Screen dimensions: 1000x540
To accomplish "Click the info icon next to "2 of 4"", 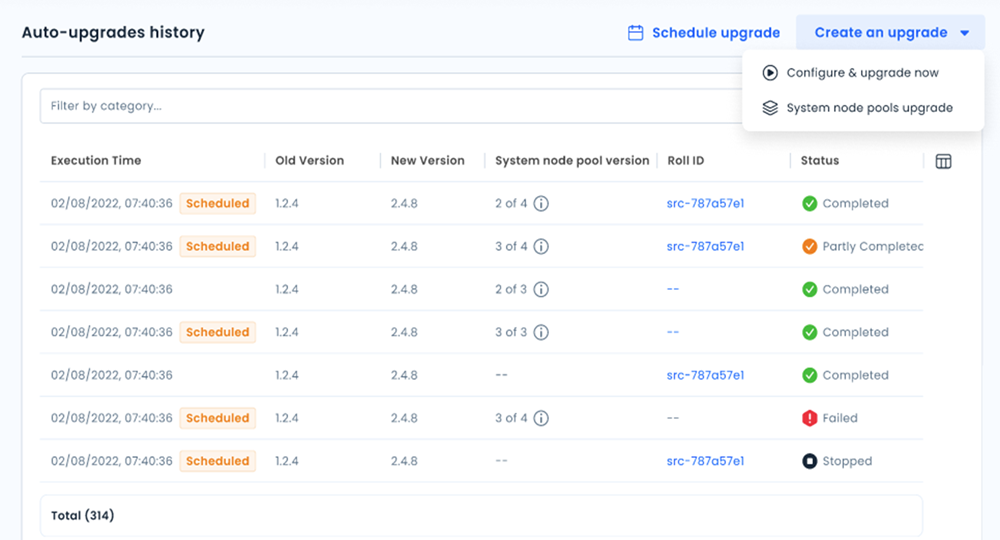I will (541, 204).
